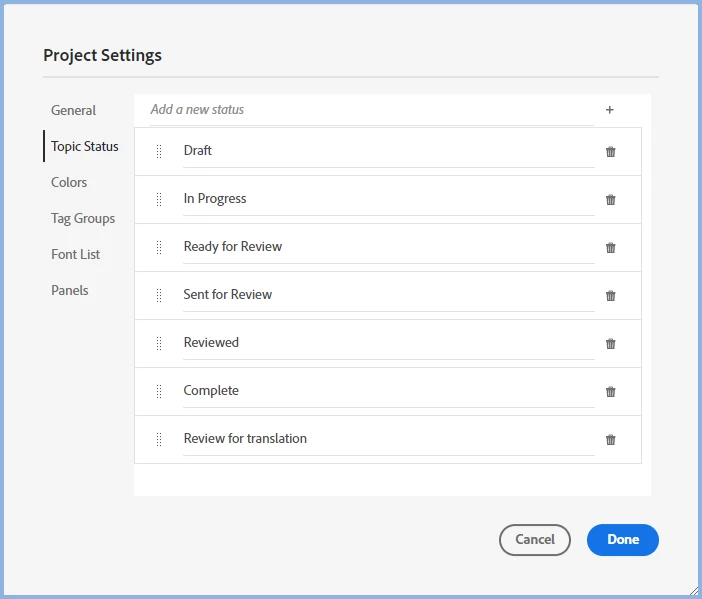Remove the Ready for Review status
The height and width of the screenshot is (599, 702).
tap(611, 248)
